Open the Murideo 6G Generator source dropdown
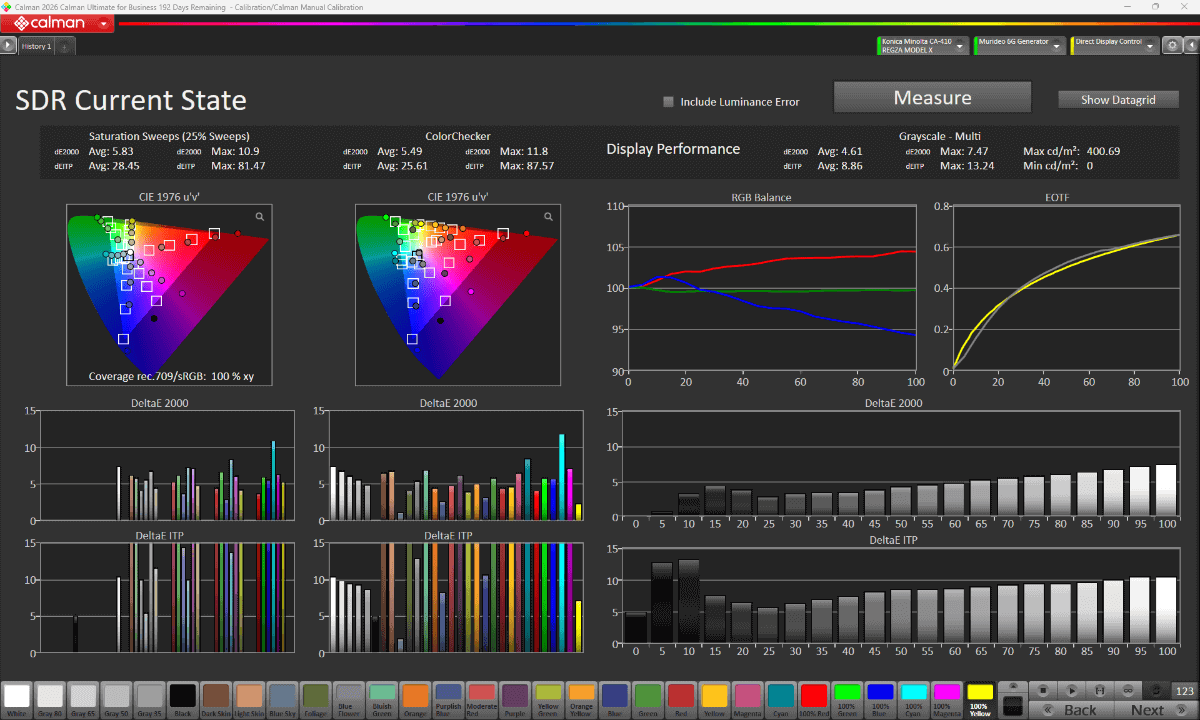The height and width of the screenshot is (720, 1200). point(1020,45)
